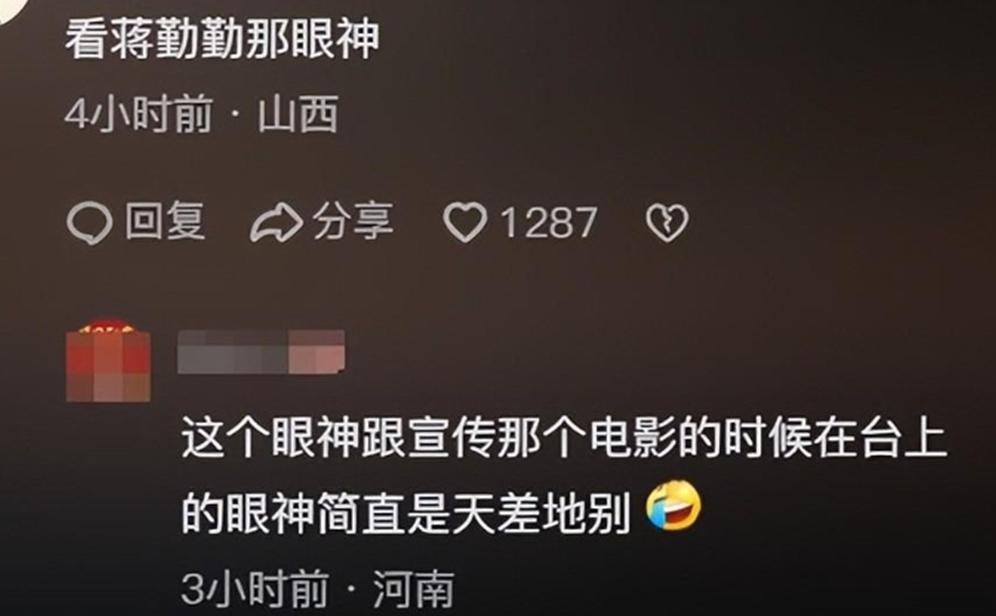Open the replier's blurred gray username
Viewport: 996px width, 616px height.
point(234,351)
